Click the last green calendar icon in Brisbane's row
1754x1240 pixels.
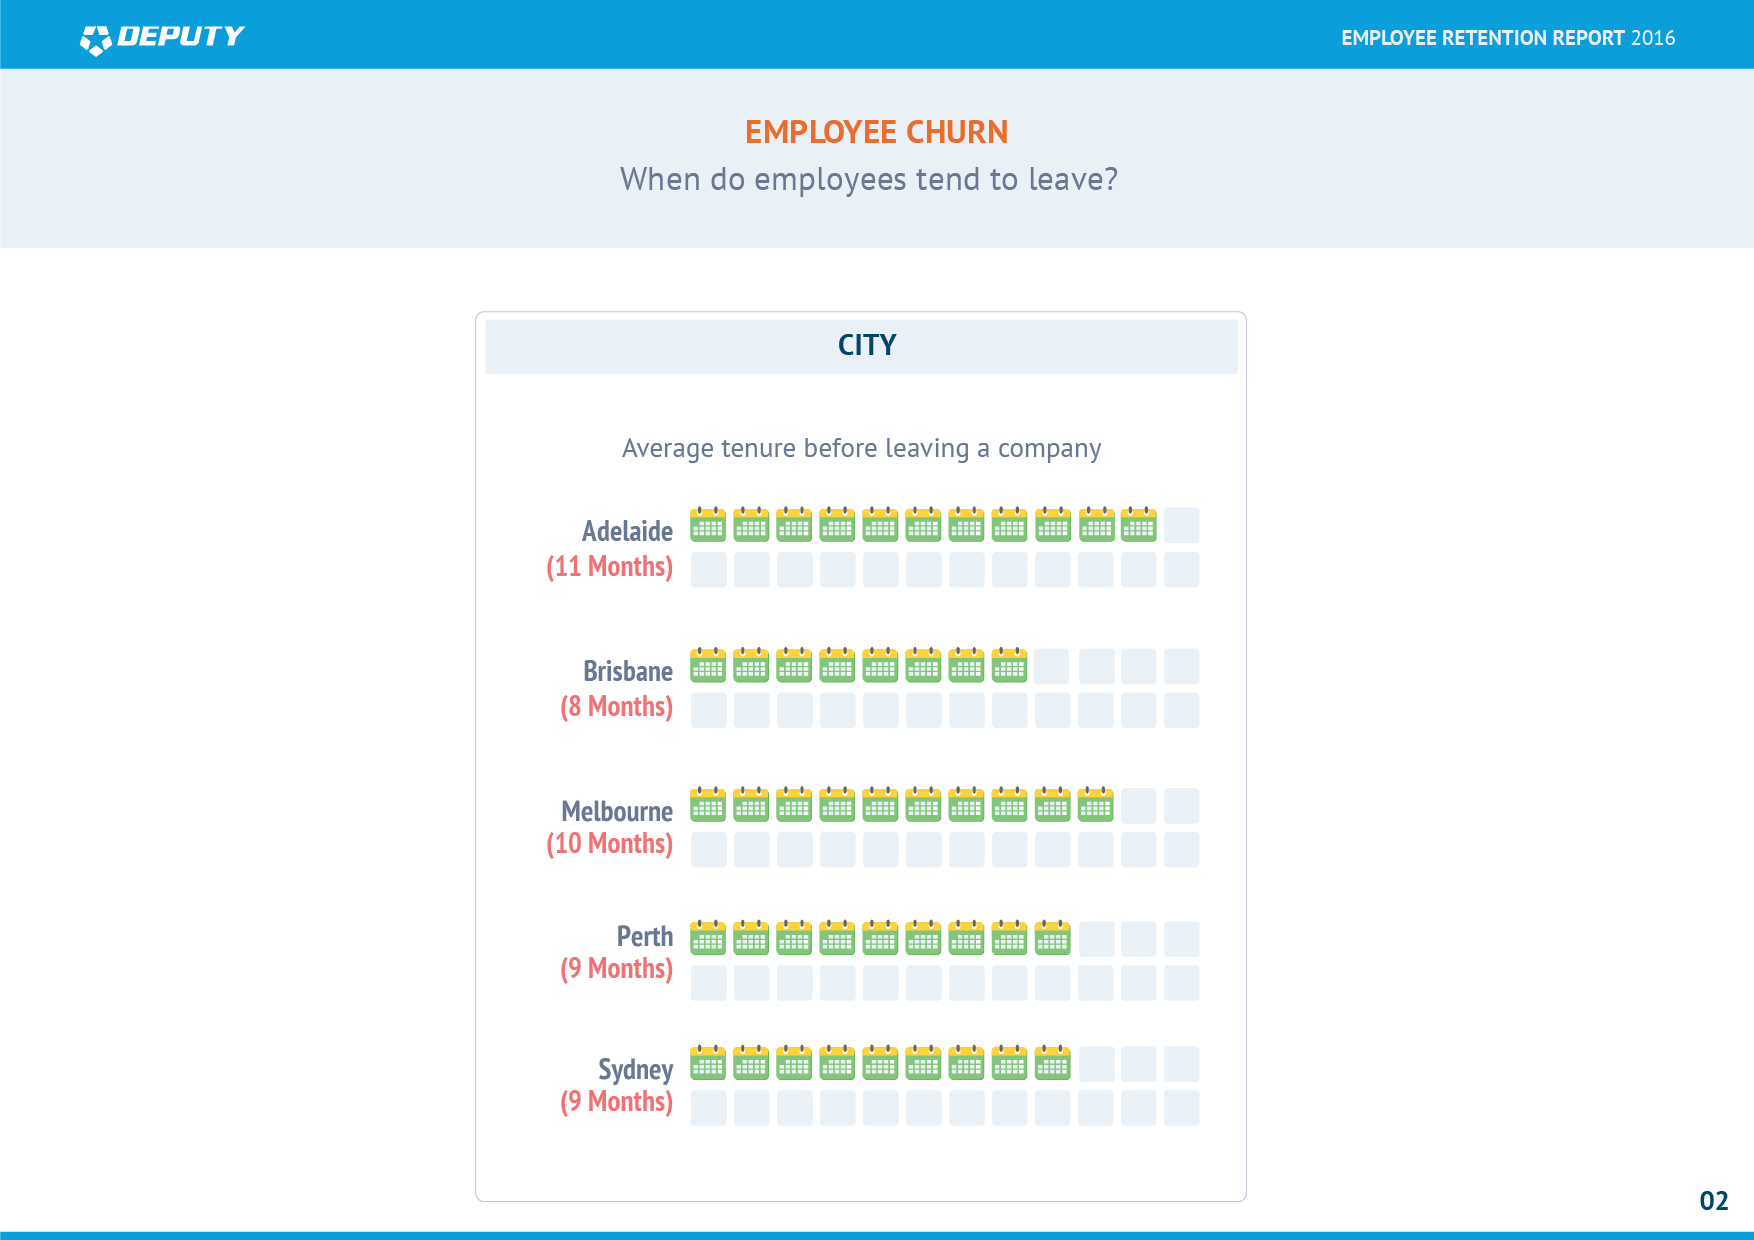coord(1009,665)
